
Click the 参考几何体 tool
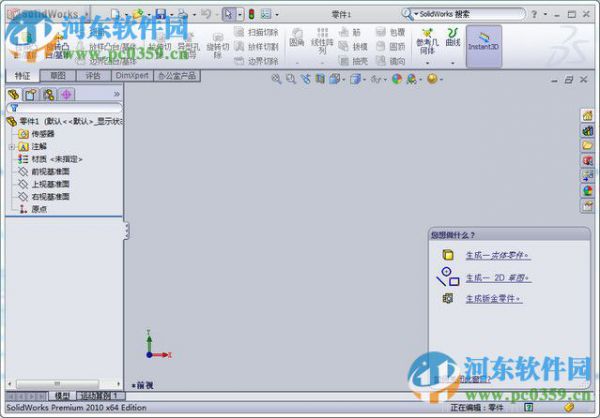[427, 41]
